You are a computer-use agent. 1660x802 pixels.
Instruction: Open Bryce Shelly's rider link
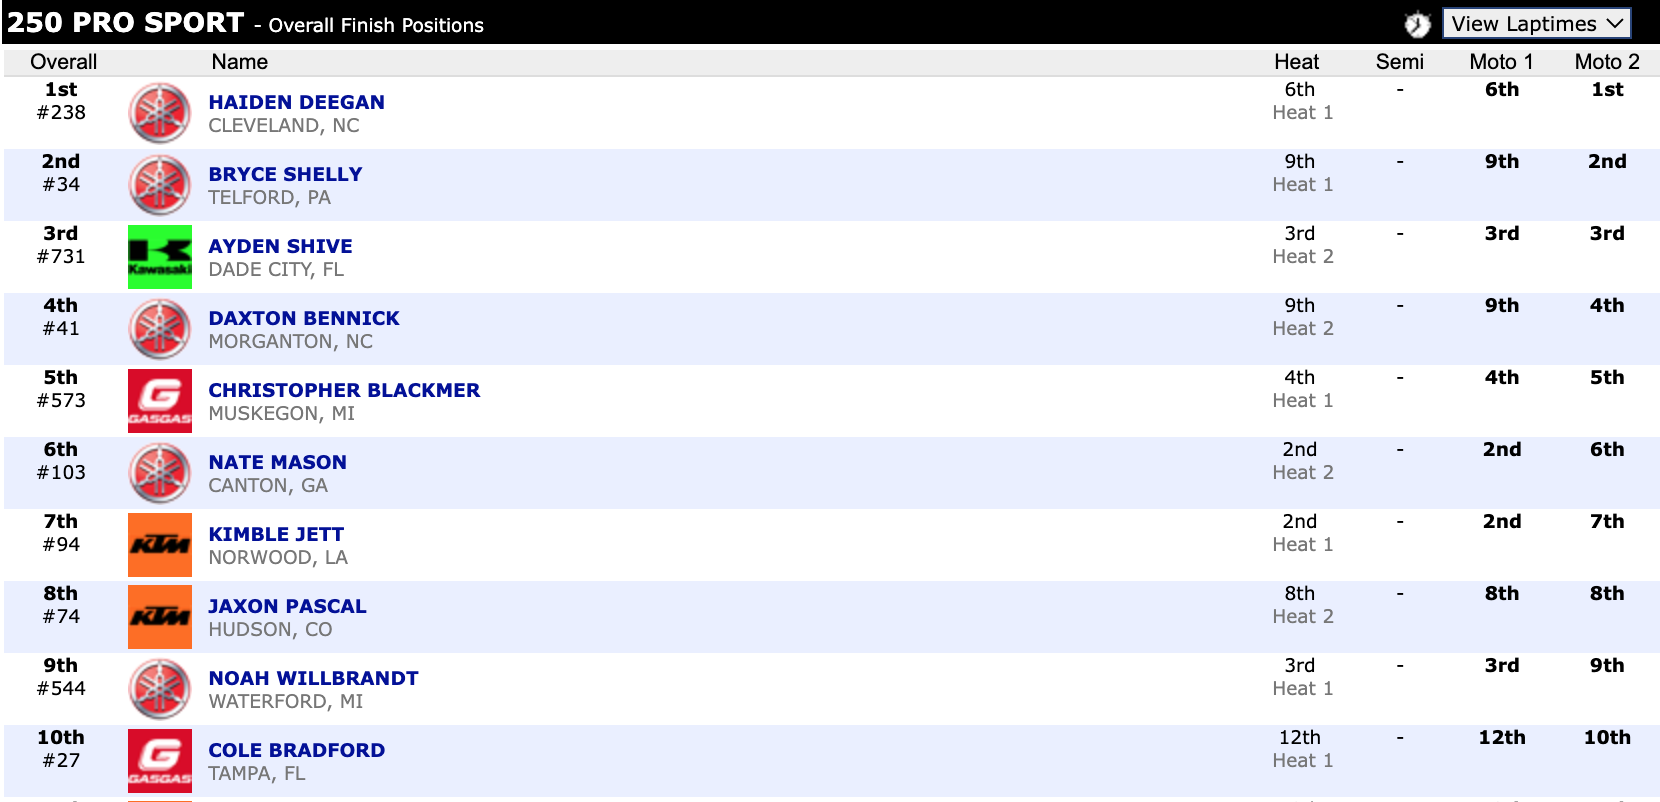285,174
